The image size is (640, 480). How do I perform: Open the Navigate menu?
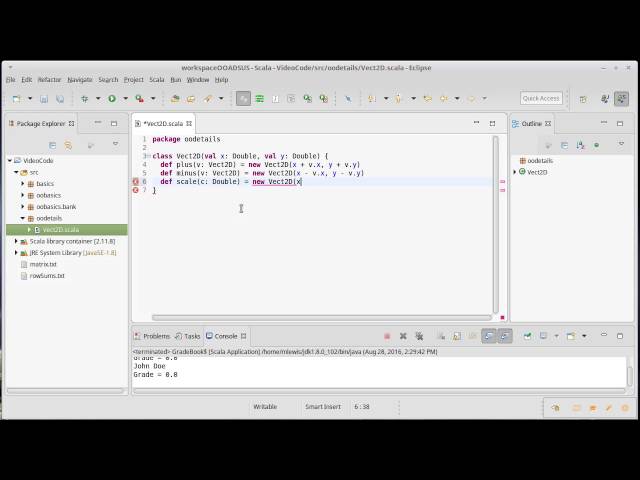[80, 80]
